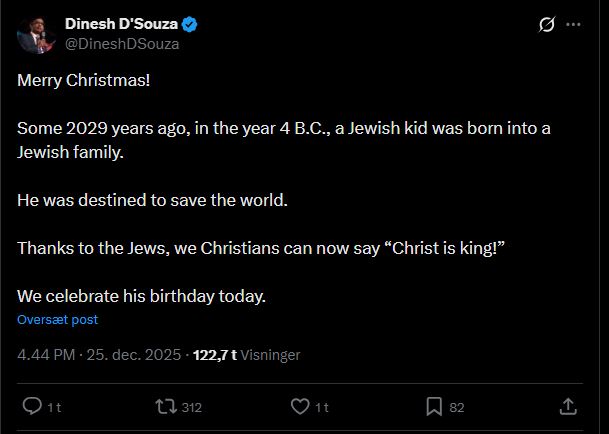Viewport: 609px width, 434px height.
Task: Click the "4.44 PM · 25. dec. 2025" timestamp
Action: (x=99, y=354)
